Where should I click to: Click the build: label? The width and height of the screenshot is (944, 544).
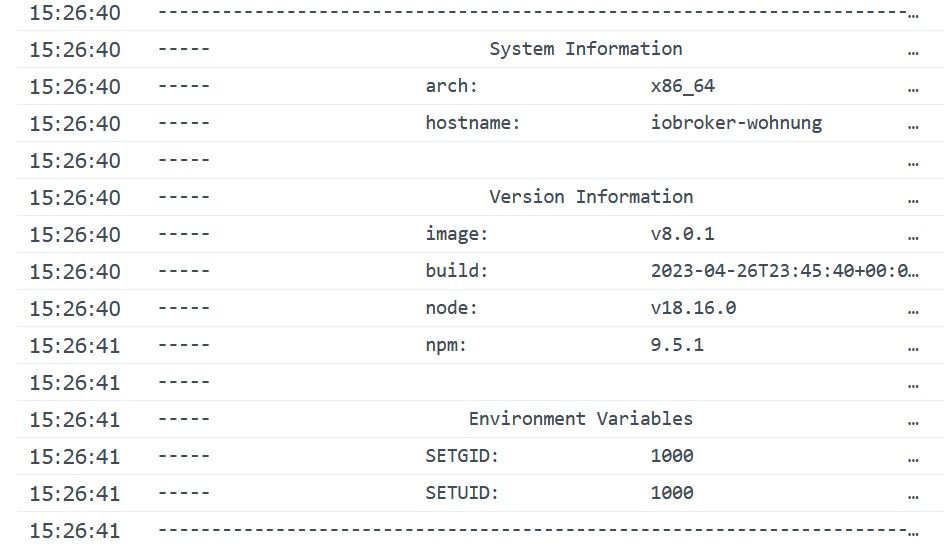(x=457, y=271)
